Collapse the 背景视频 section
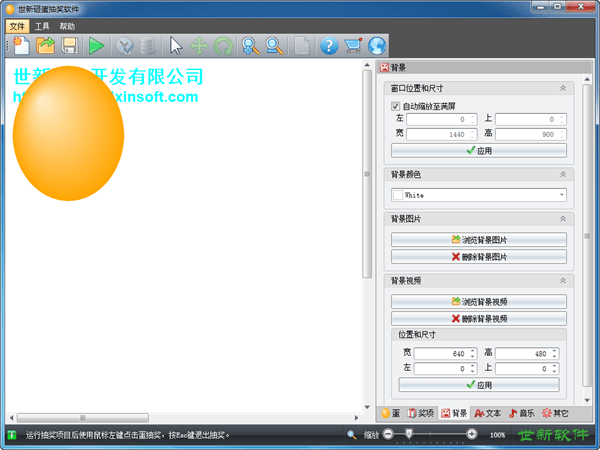The height and width of the screenshot is (450, 600). point(562,281)
